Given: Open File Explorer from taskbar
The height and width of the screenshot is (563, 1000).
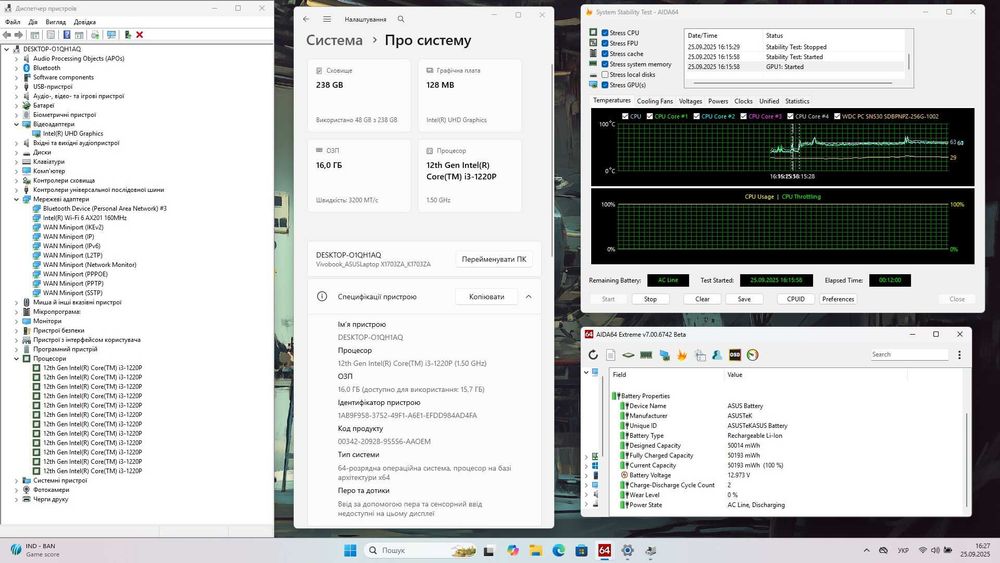Looking at the screenshot, I should click(536, 550).
